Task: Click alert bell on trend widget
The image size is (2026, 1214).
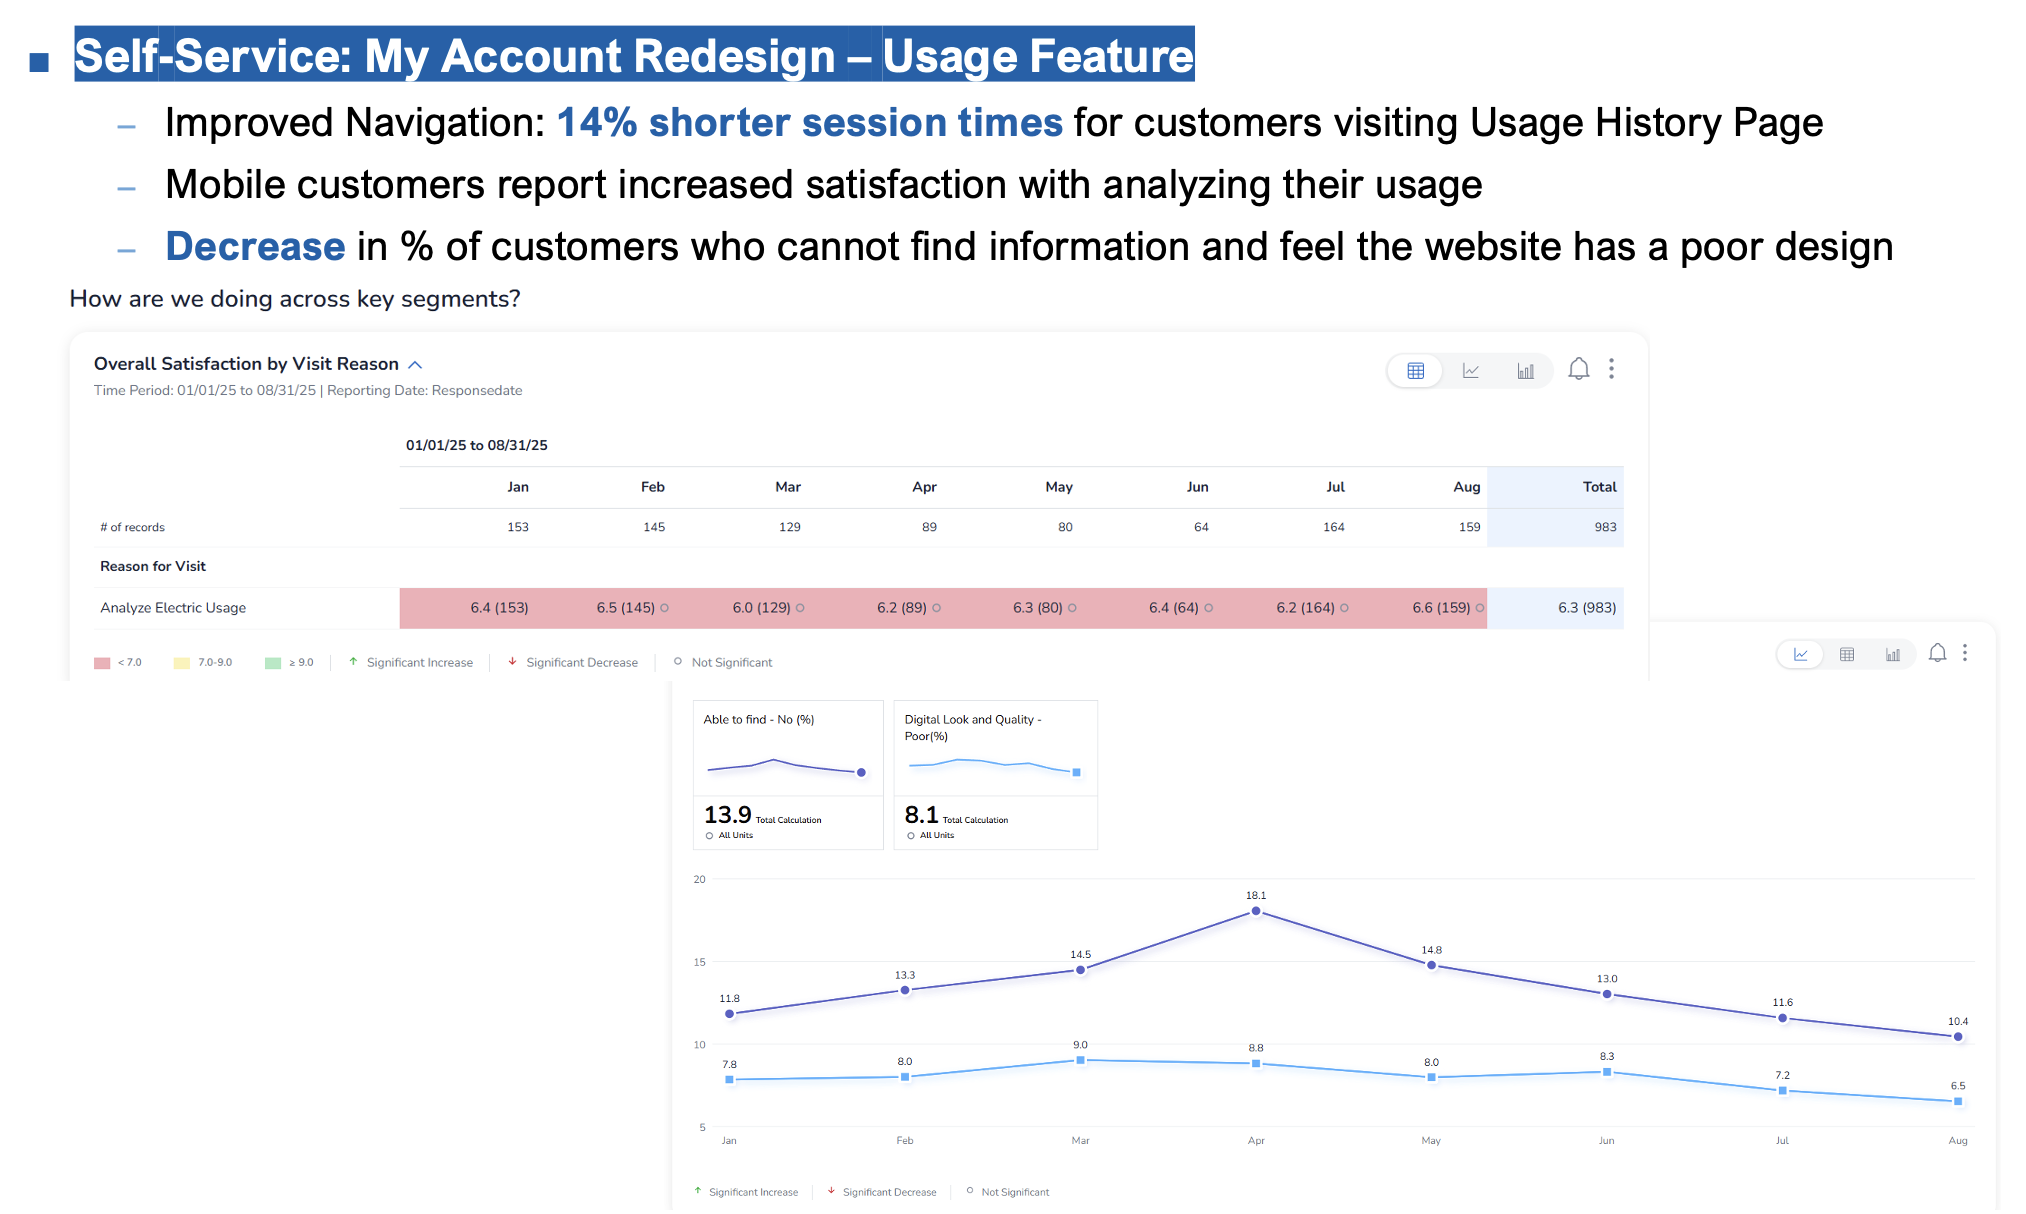Action: [x=1937, y=653]
